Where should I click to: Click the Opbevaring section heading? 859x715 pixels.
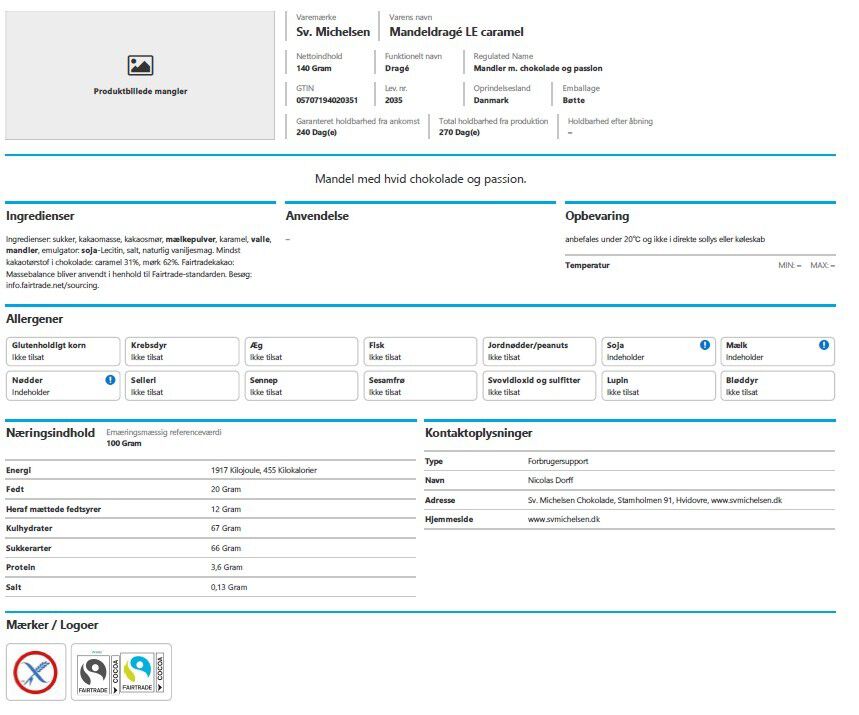tap(597, 216)
